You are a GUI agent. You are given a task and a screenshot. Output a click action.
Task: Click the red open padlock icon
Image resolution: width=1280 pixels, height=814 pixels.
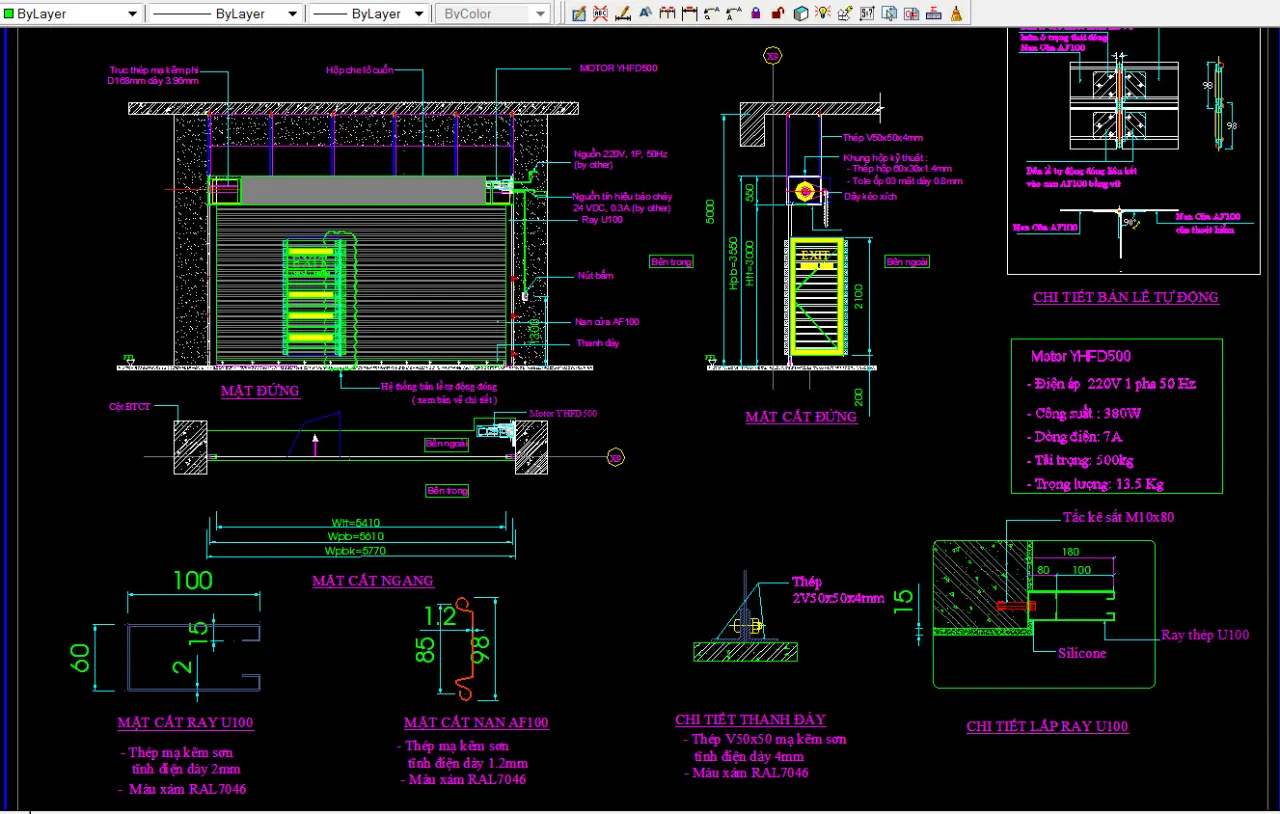[x=778, y=14]
